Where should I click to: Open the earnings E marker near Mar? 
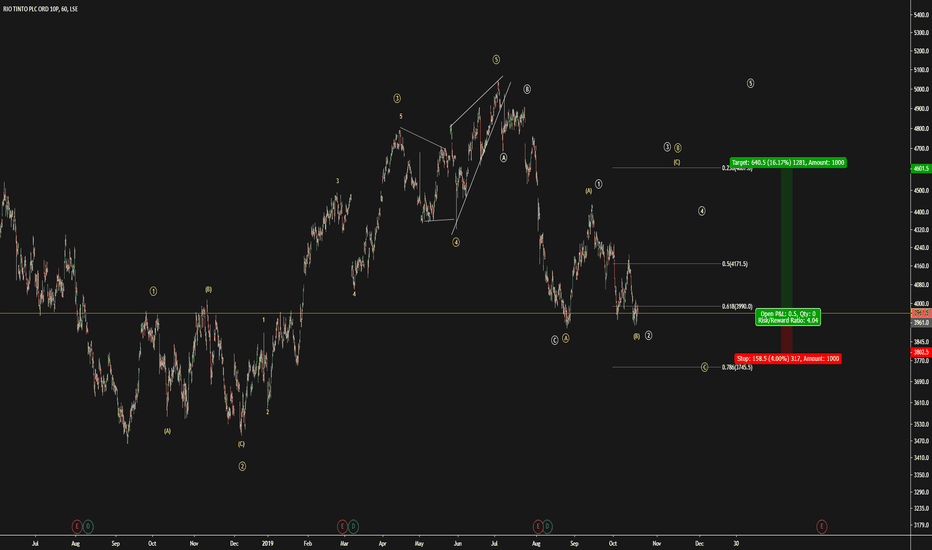(x=342, y=526)
